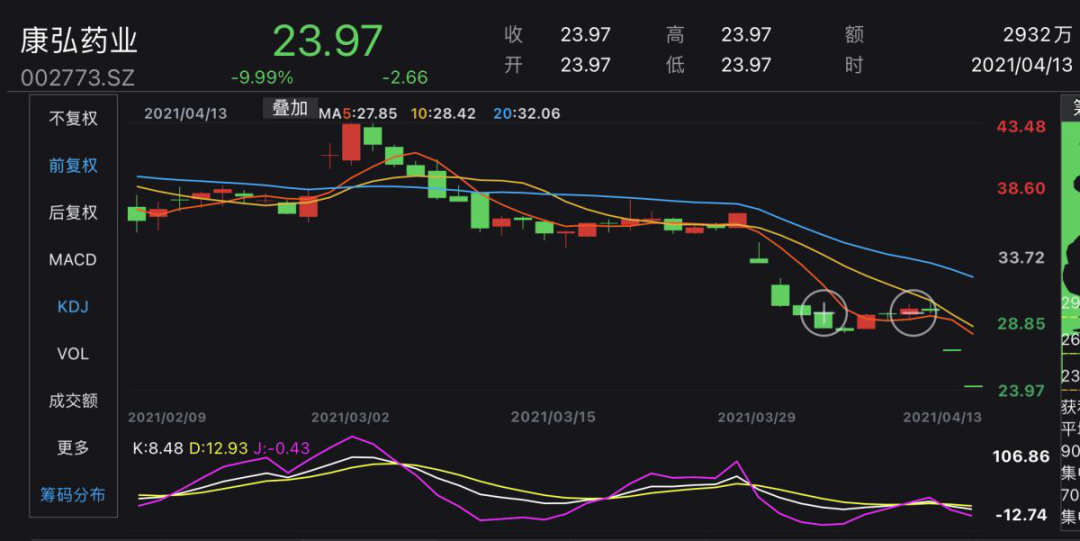Select 不复权 price adjustment option

pyautogui.click(x=73, y=119)
